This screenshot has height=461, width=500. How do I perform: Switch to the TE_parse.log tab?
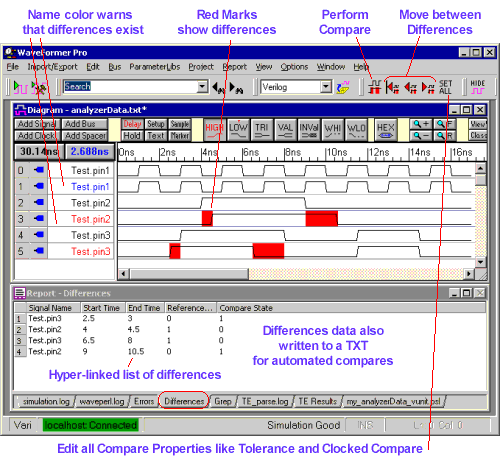point(265,402)
